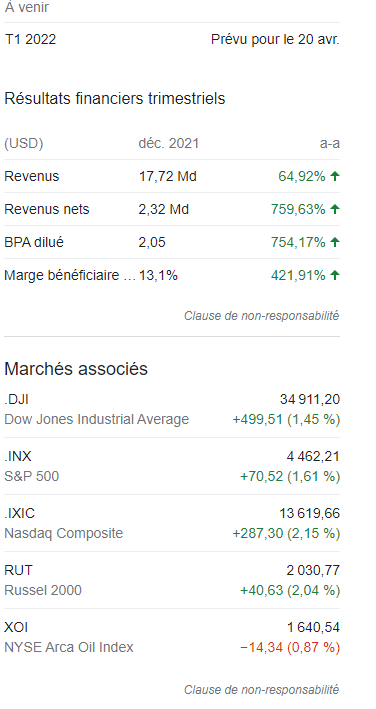The height and width of the screenshot is (709, 376).
Task: Click the up arrow next to 759,63%
Action: coord(334,209)
